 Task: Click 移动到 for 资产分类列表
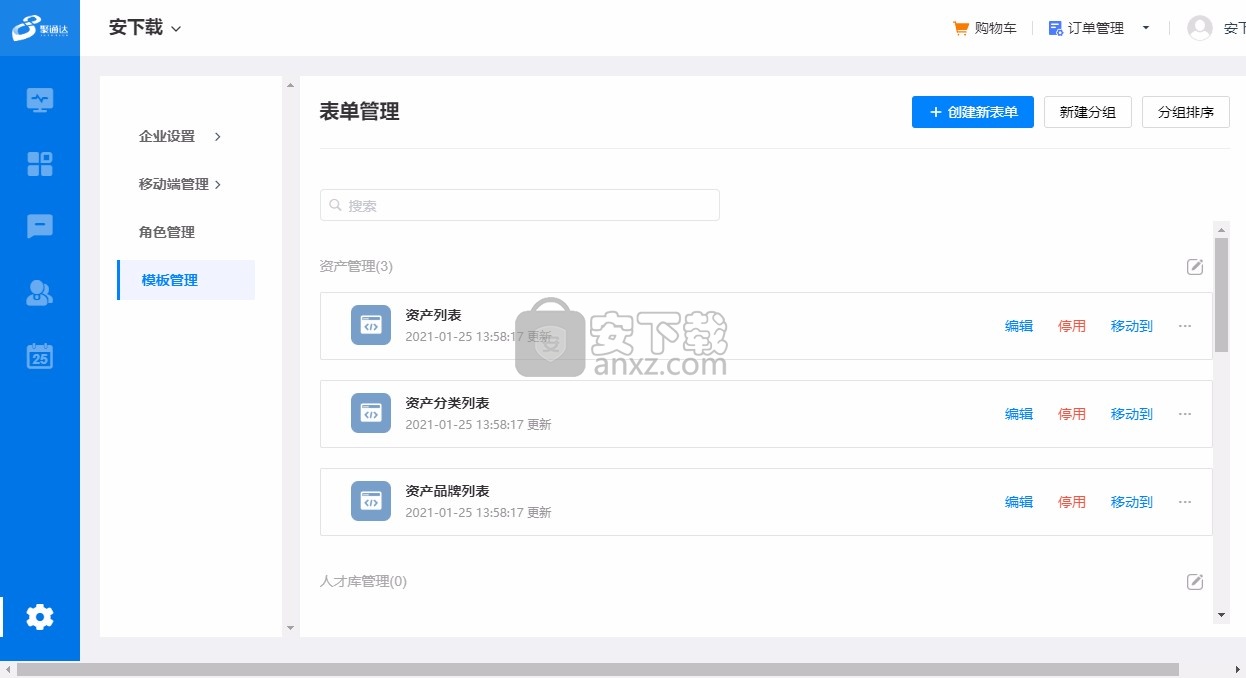1132,414
